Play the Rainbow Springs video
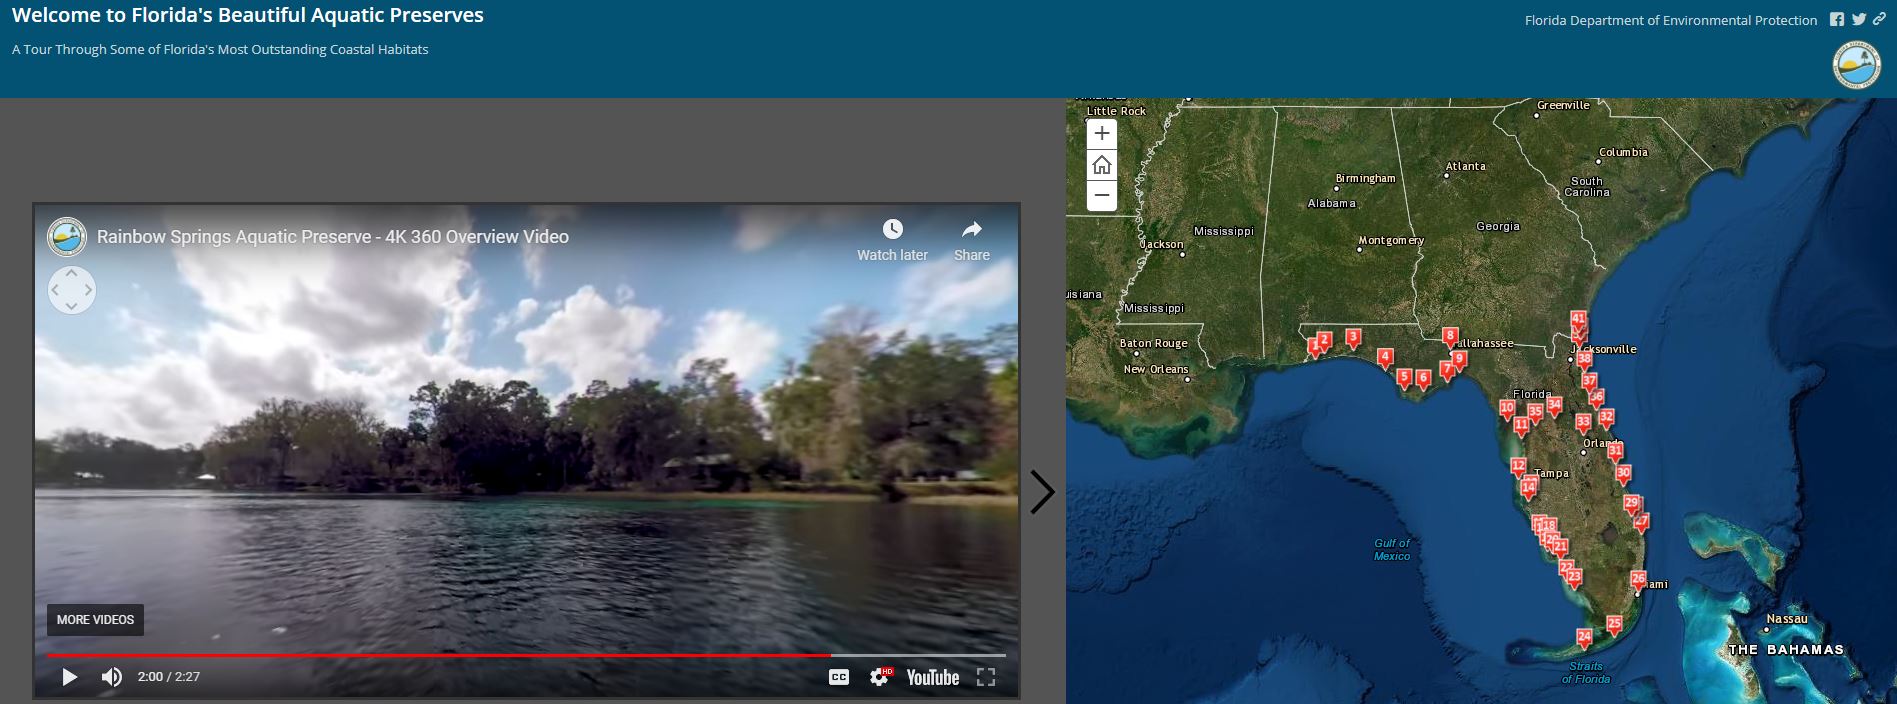1897x704 pixels. [69, 677]
